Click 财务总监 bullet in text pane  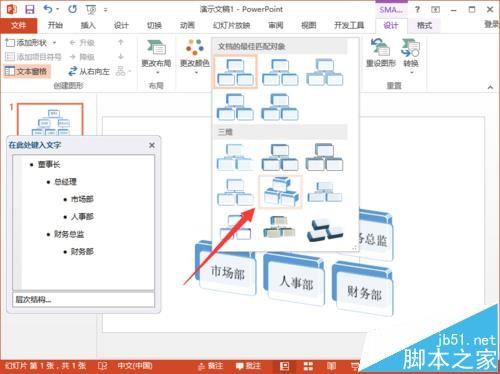pos(69,234)
